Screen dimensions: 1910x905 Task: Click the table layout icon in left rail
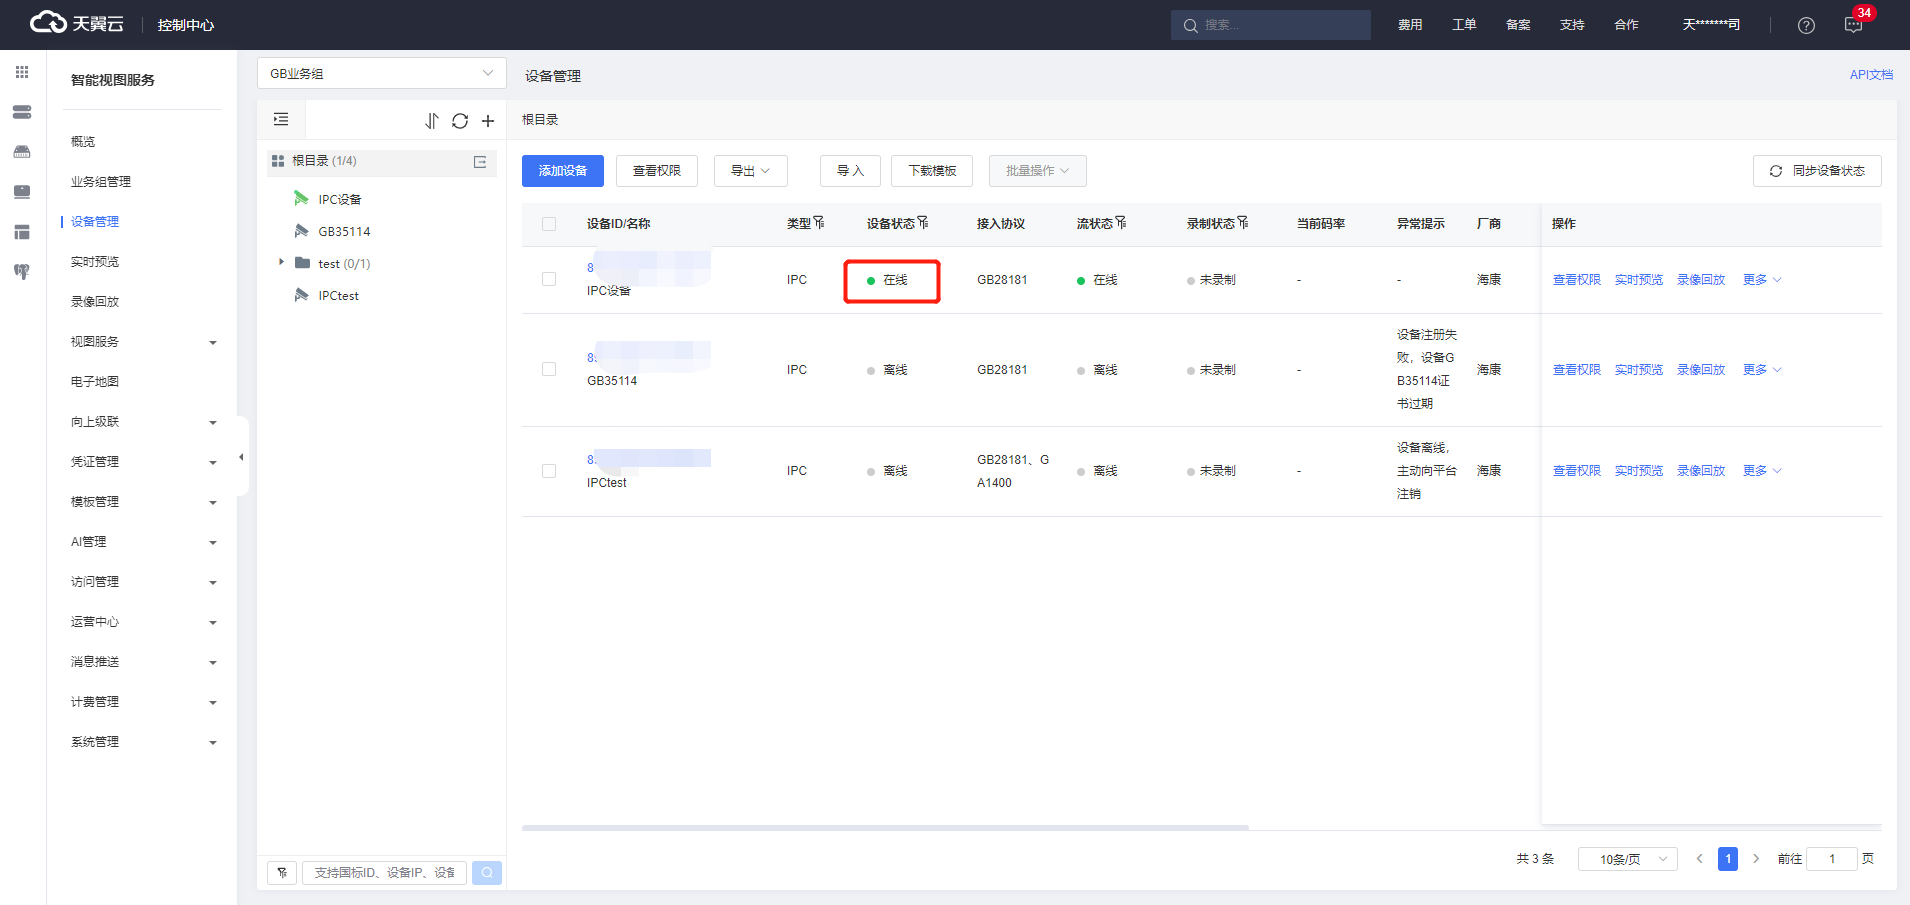point(22,232)
